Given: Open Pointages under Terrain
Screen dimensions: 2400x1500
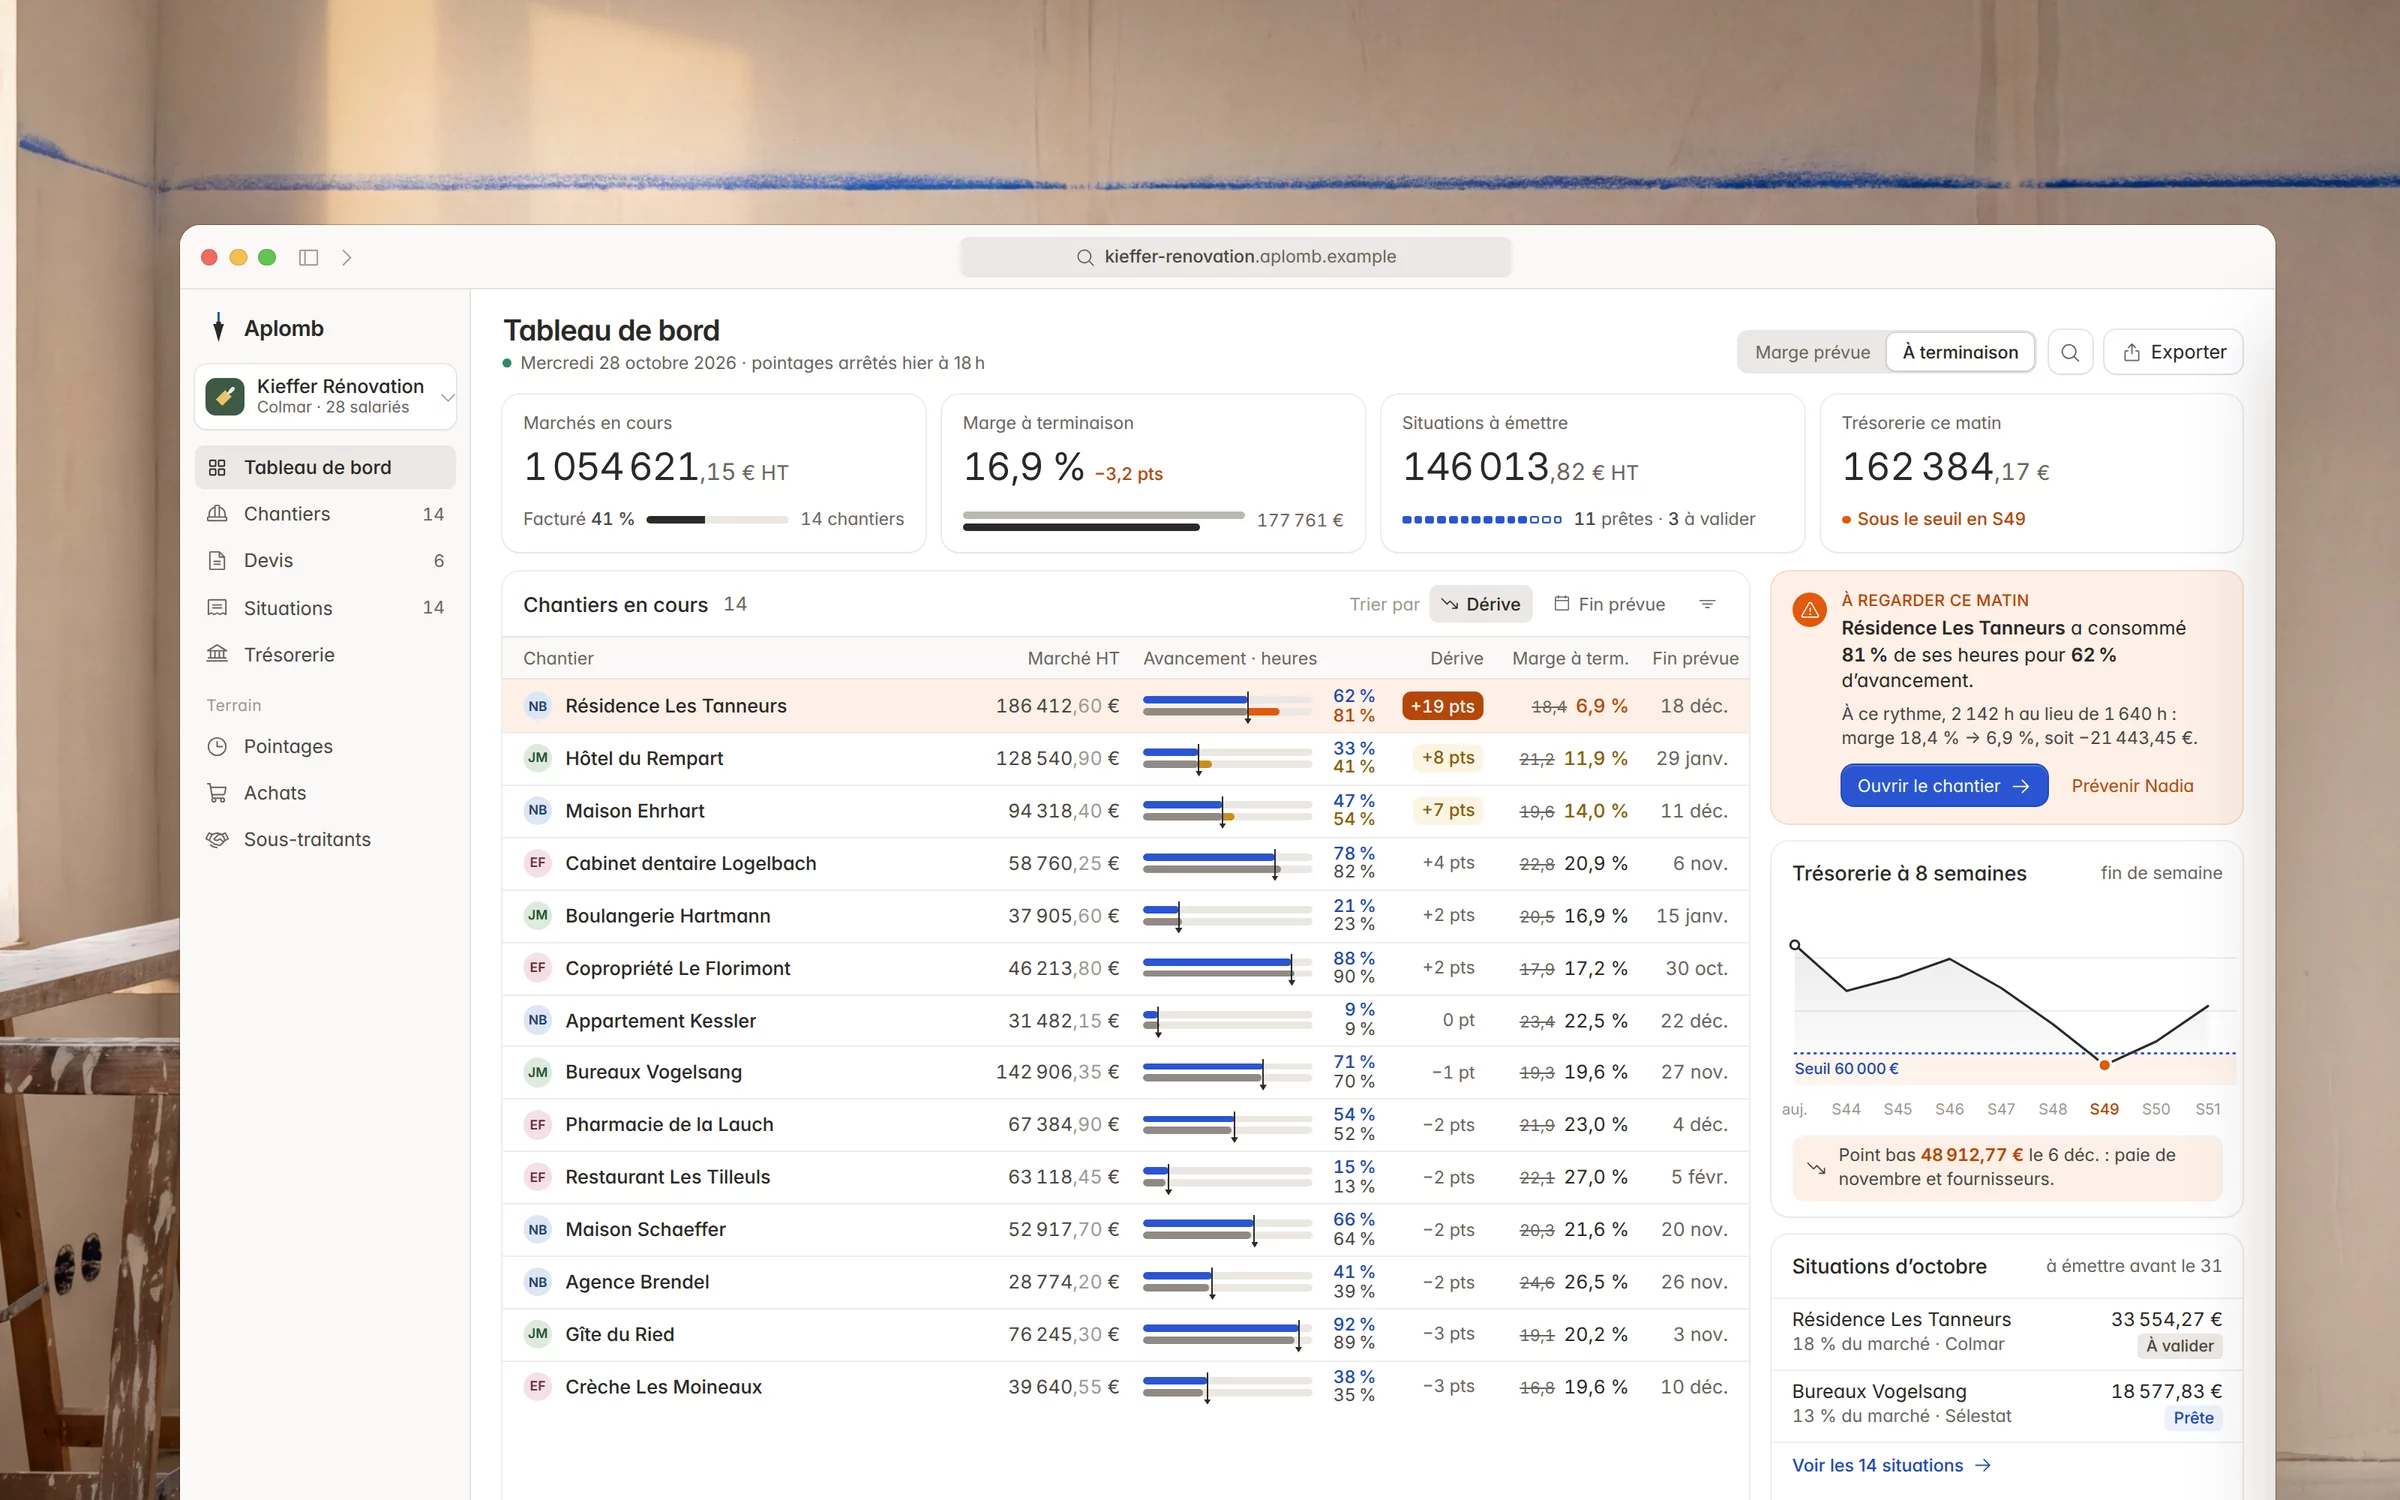Looking at the screenshot, I should (325, 746).
